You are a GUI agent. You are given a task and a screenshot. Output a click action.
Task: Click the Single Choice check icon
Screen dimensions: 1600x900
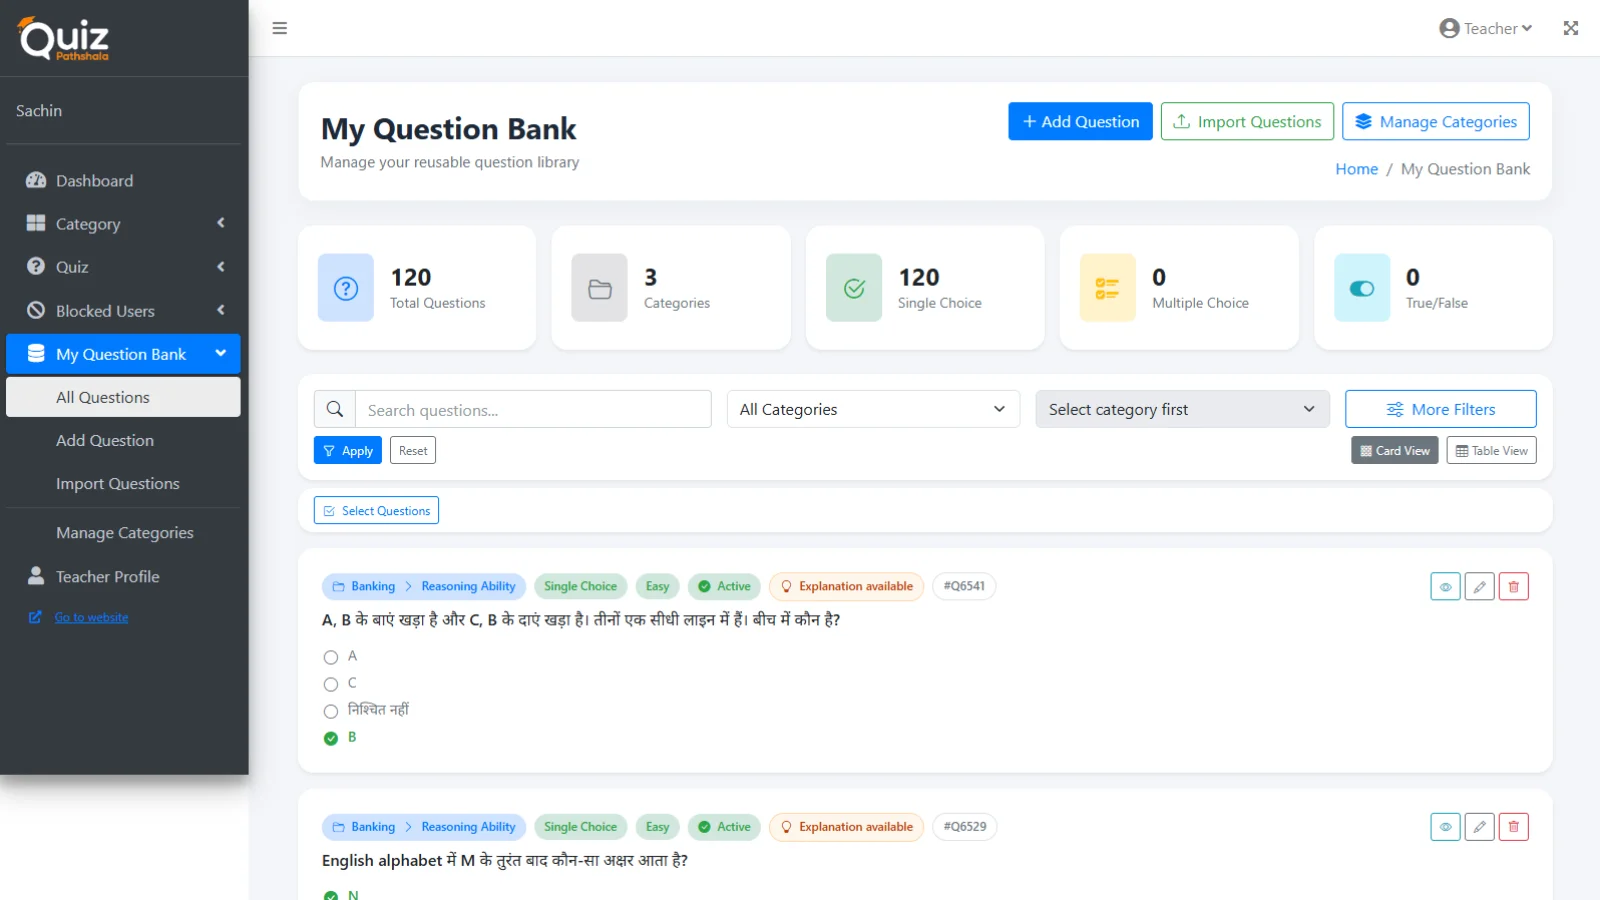click(854, 288)
